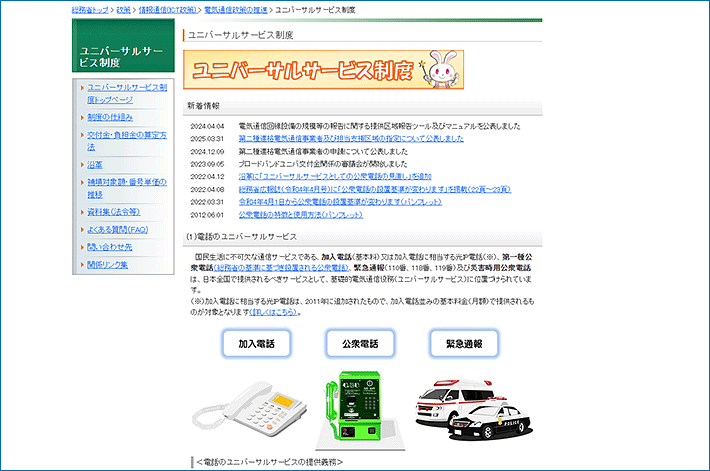
Task: Open ユニバーサルサービス制度トップページ in the sidebar
Action: click(127, 93)
